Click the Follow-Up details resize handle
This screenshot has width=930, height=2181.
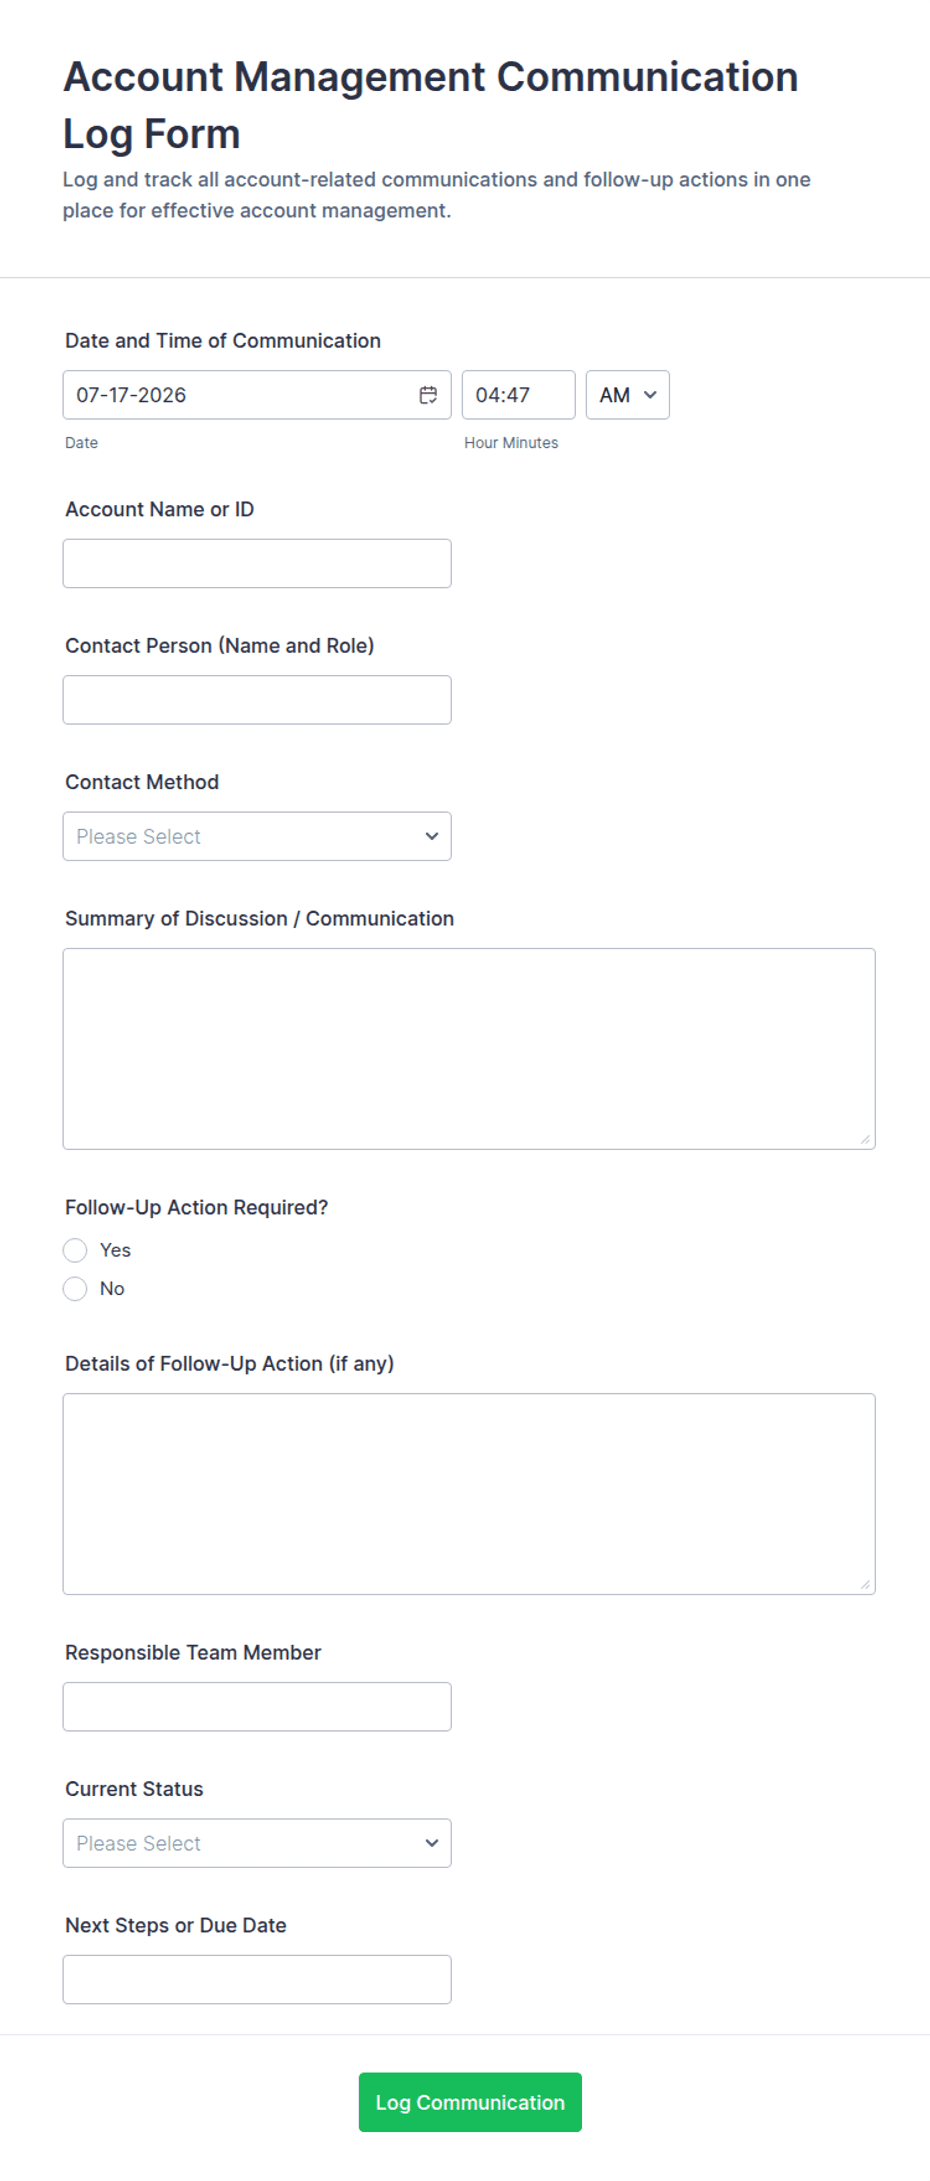865,1584
